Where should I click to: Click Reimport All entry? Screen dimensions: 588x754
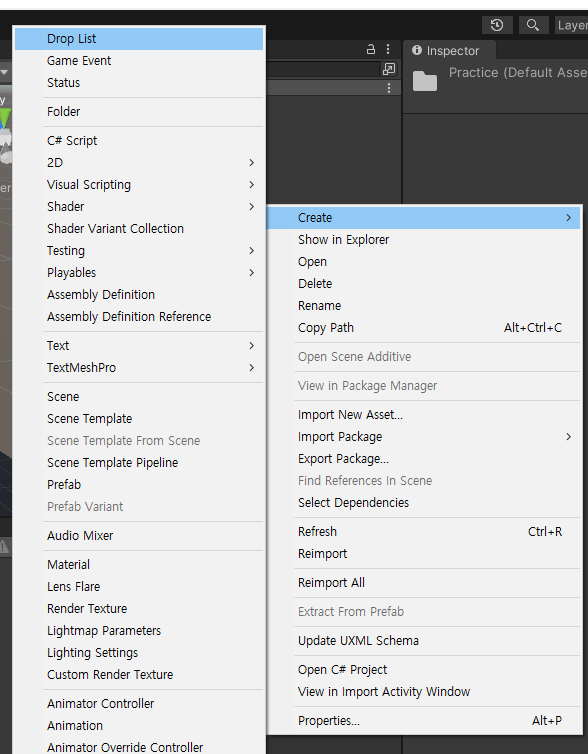(x=424, y=583)
